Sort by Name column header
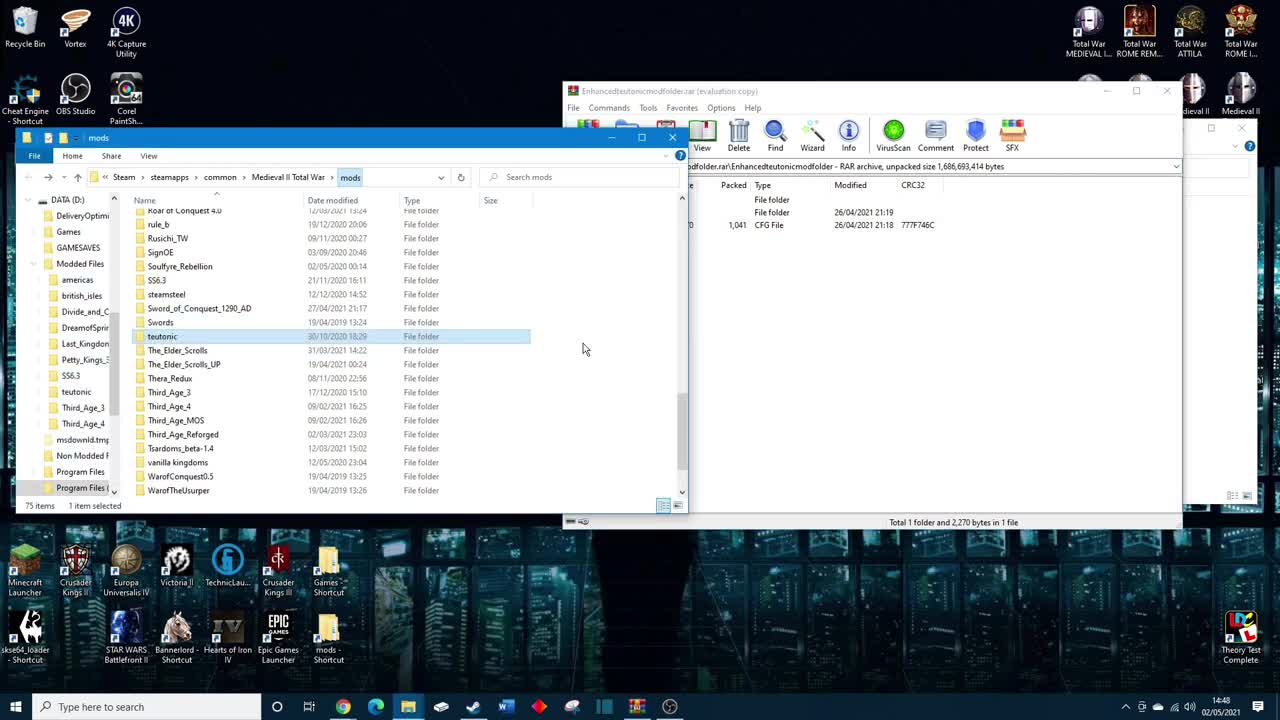1280x720 pixels. tap(216, 200)
